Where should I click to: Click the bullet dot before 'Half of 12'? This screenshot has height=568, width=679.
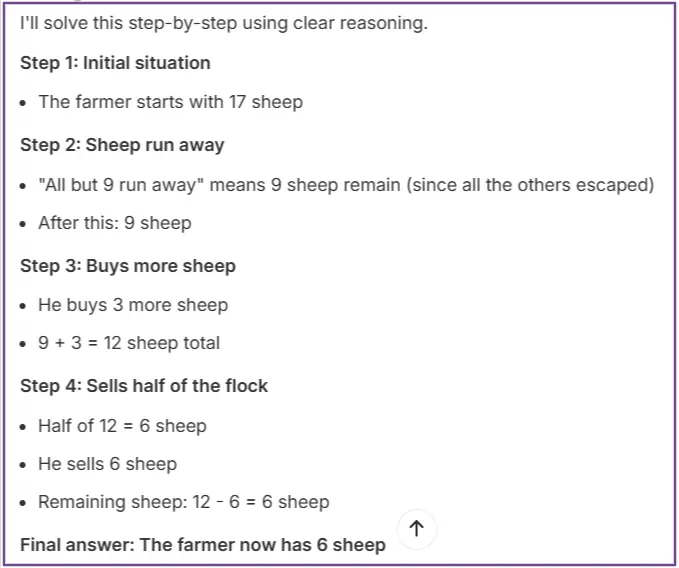24,427
